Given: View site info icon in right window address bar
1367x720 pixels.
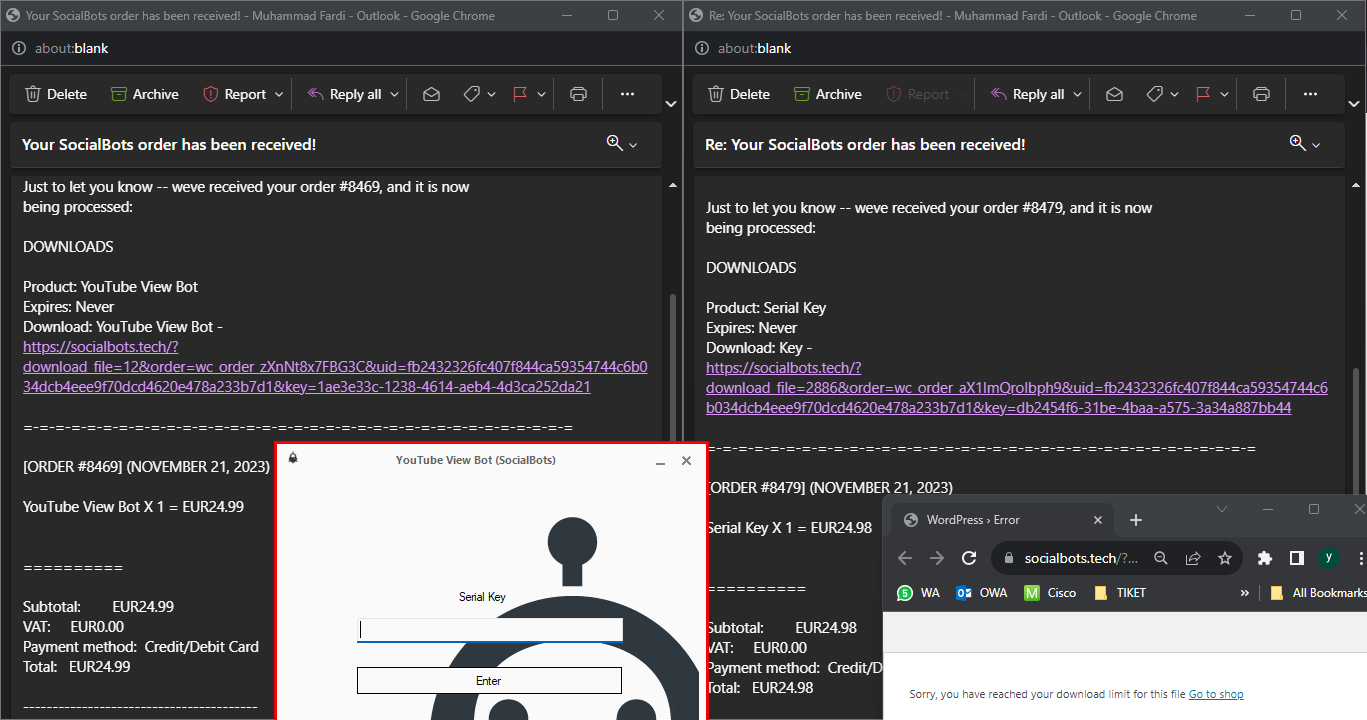Looking at the screenshot, I should coord(702,48).
